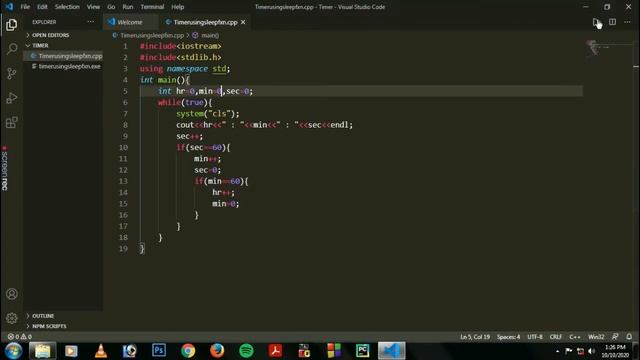The width and height of the screenshot is (640, 360).
Task: Open Spotify from taskbar
Action: click(246, 351)
